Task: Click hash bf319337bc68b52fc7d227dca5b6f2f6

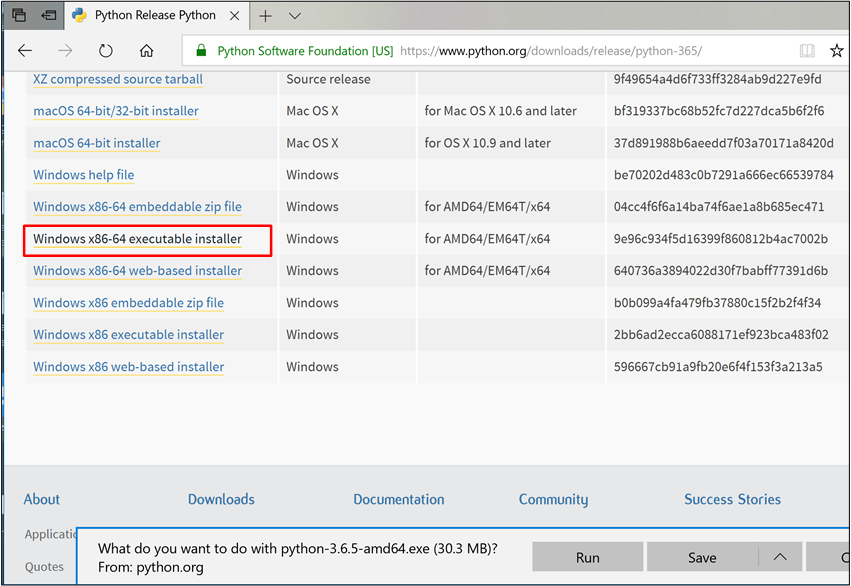Action: click(719, 111)
